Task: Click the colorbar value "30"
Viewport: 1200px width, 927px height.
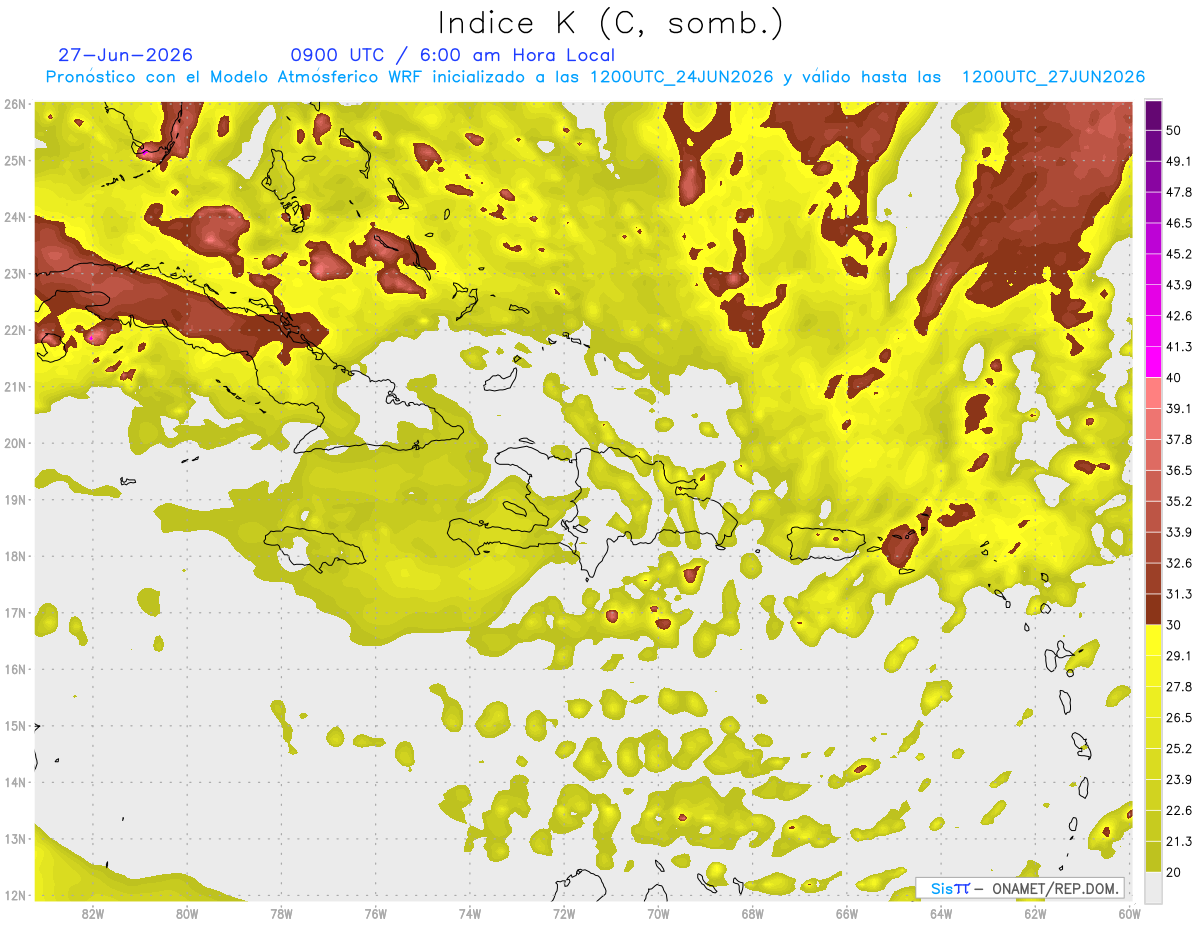Action: [x=1174, y=625]
